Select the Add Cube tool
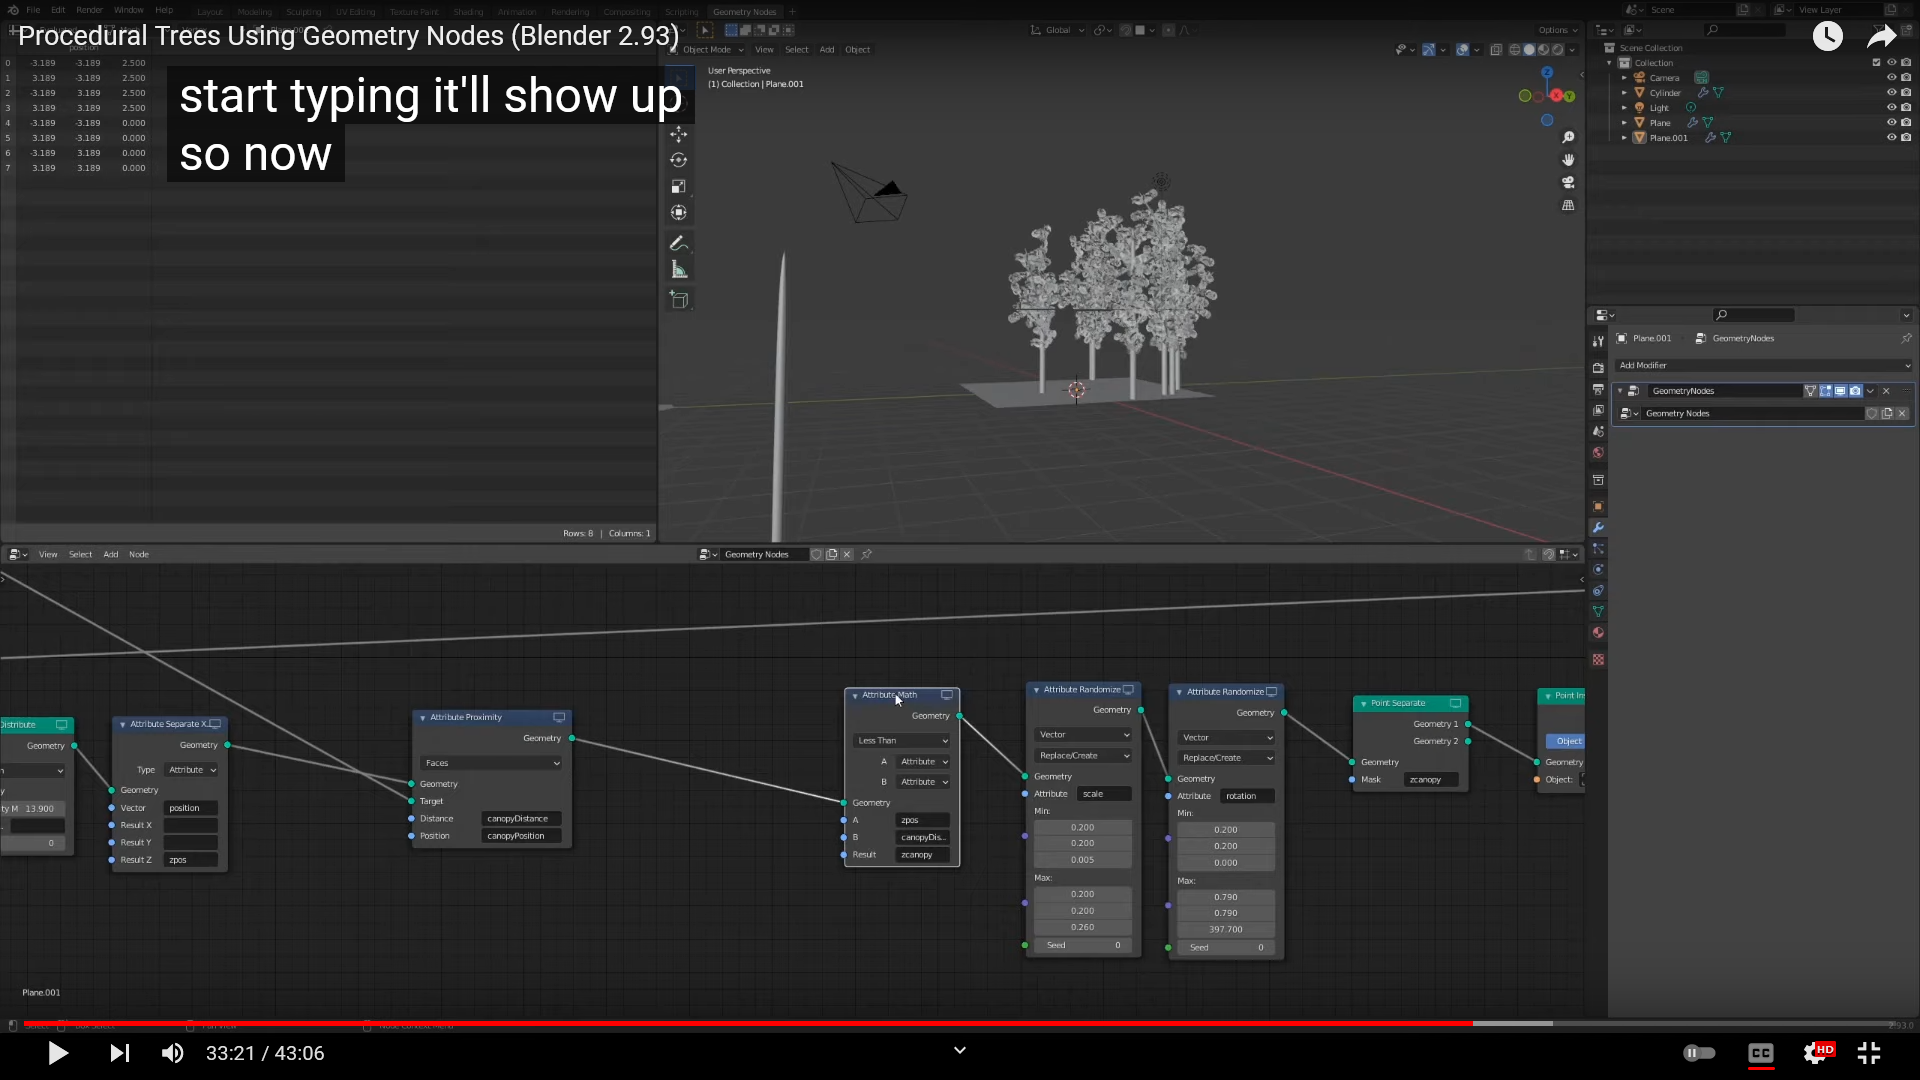 [679, 299]
